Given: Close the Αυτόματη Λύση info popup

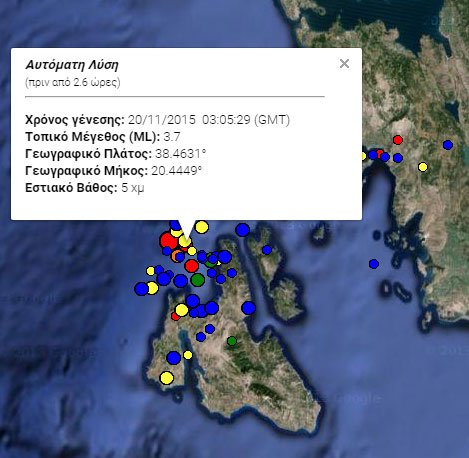Looking at the screenshot, I should [x=344, y=63].
